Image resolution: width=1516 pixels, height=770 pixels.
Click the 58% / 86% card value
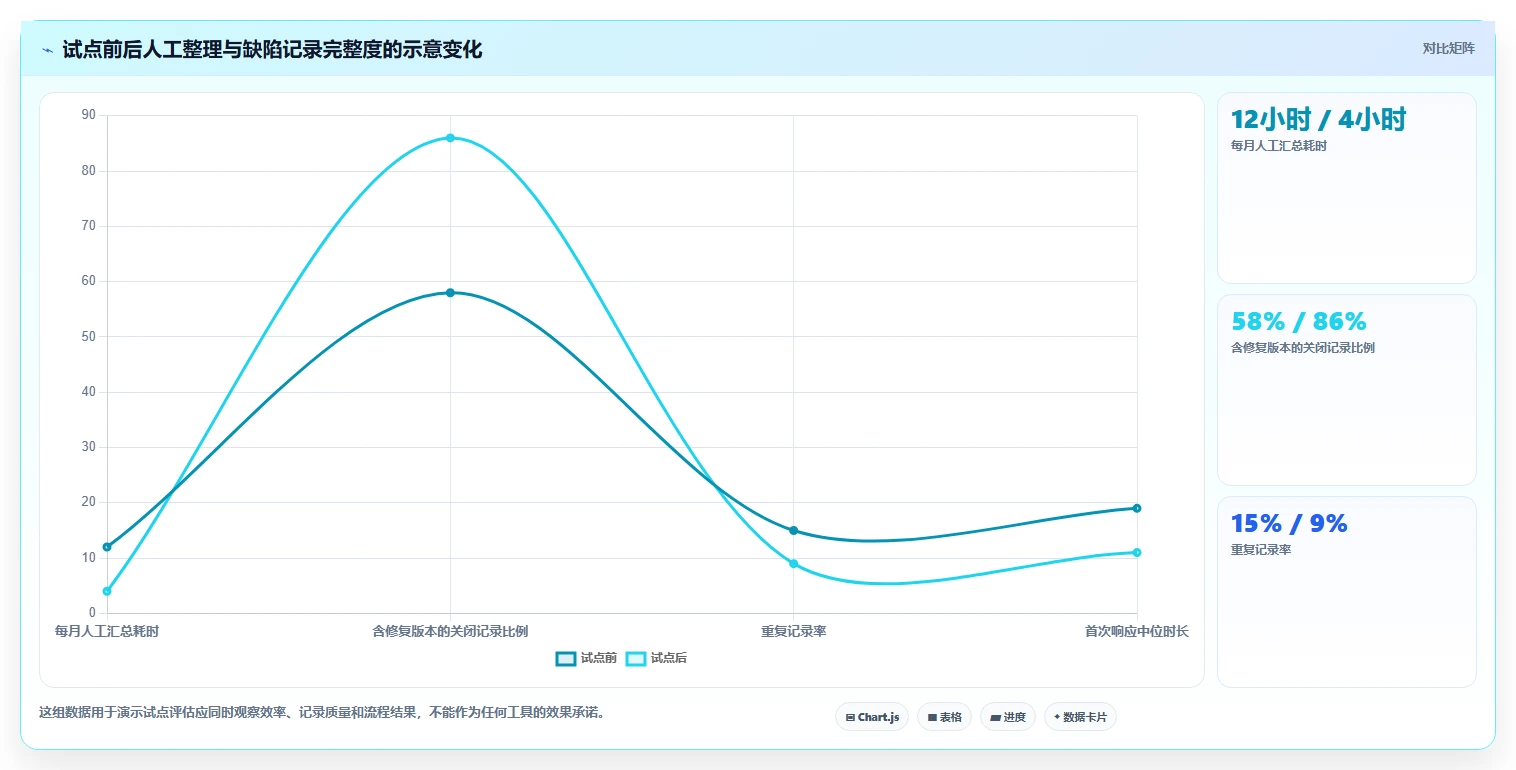1298,321
